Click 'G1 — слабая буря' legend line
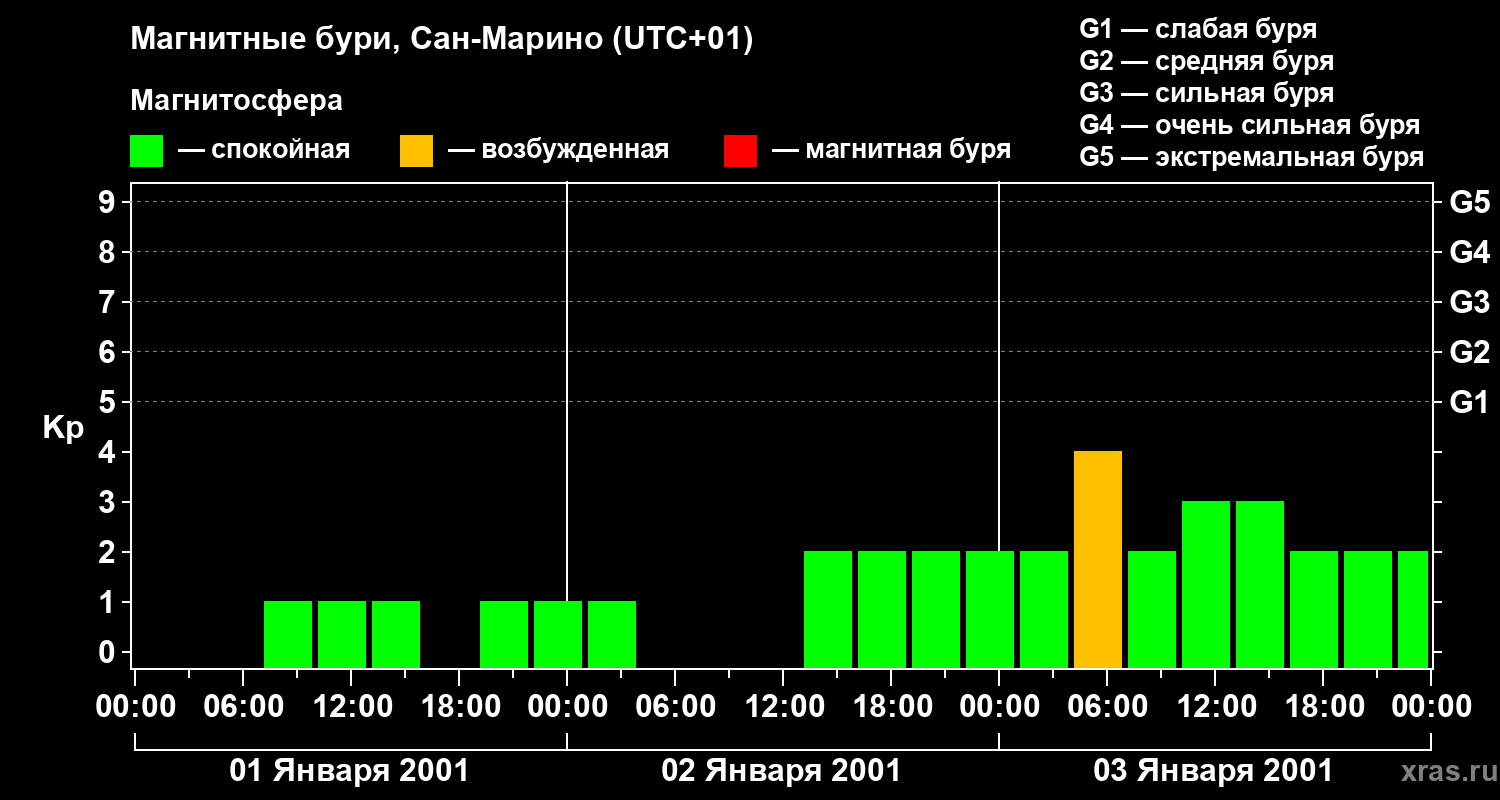 pyautogui.click(x=1198, y=29)
